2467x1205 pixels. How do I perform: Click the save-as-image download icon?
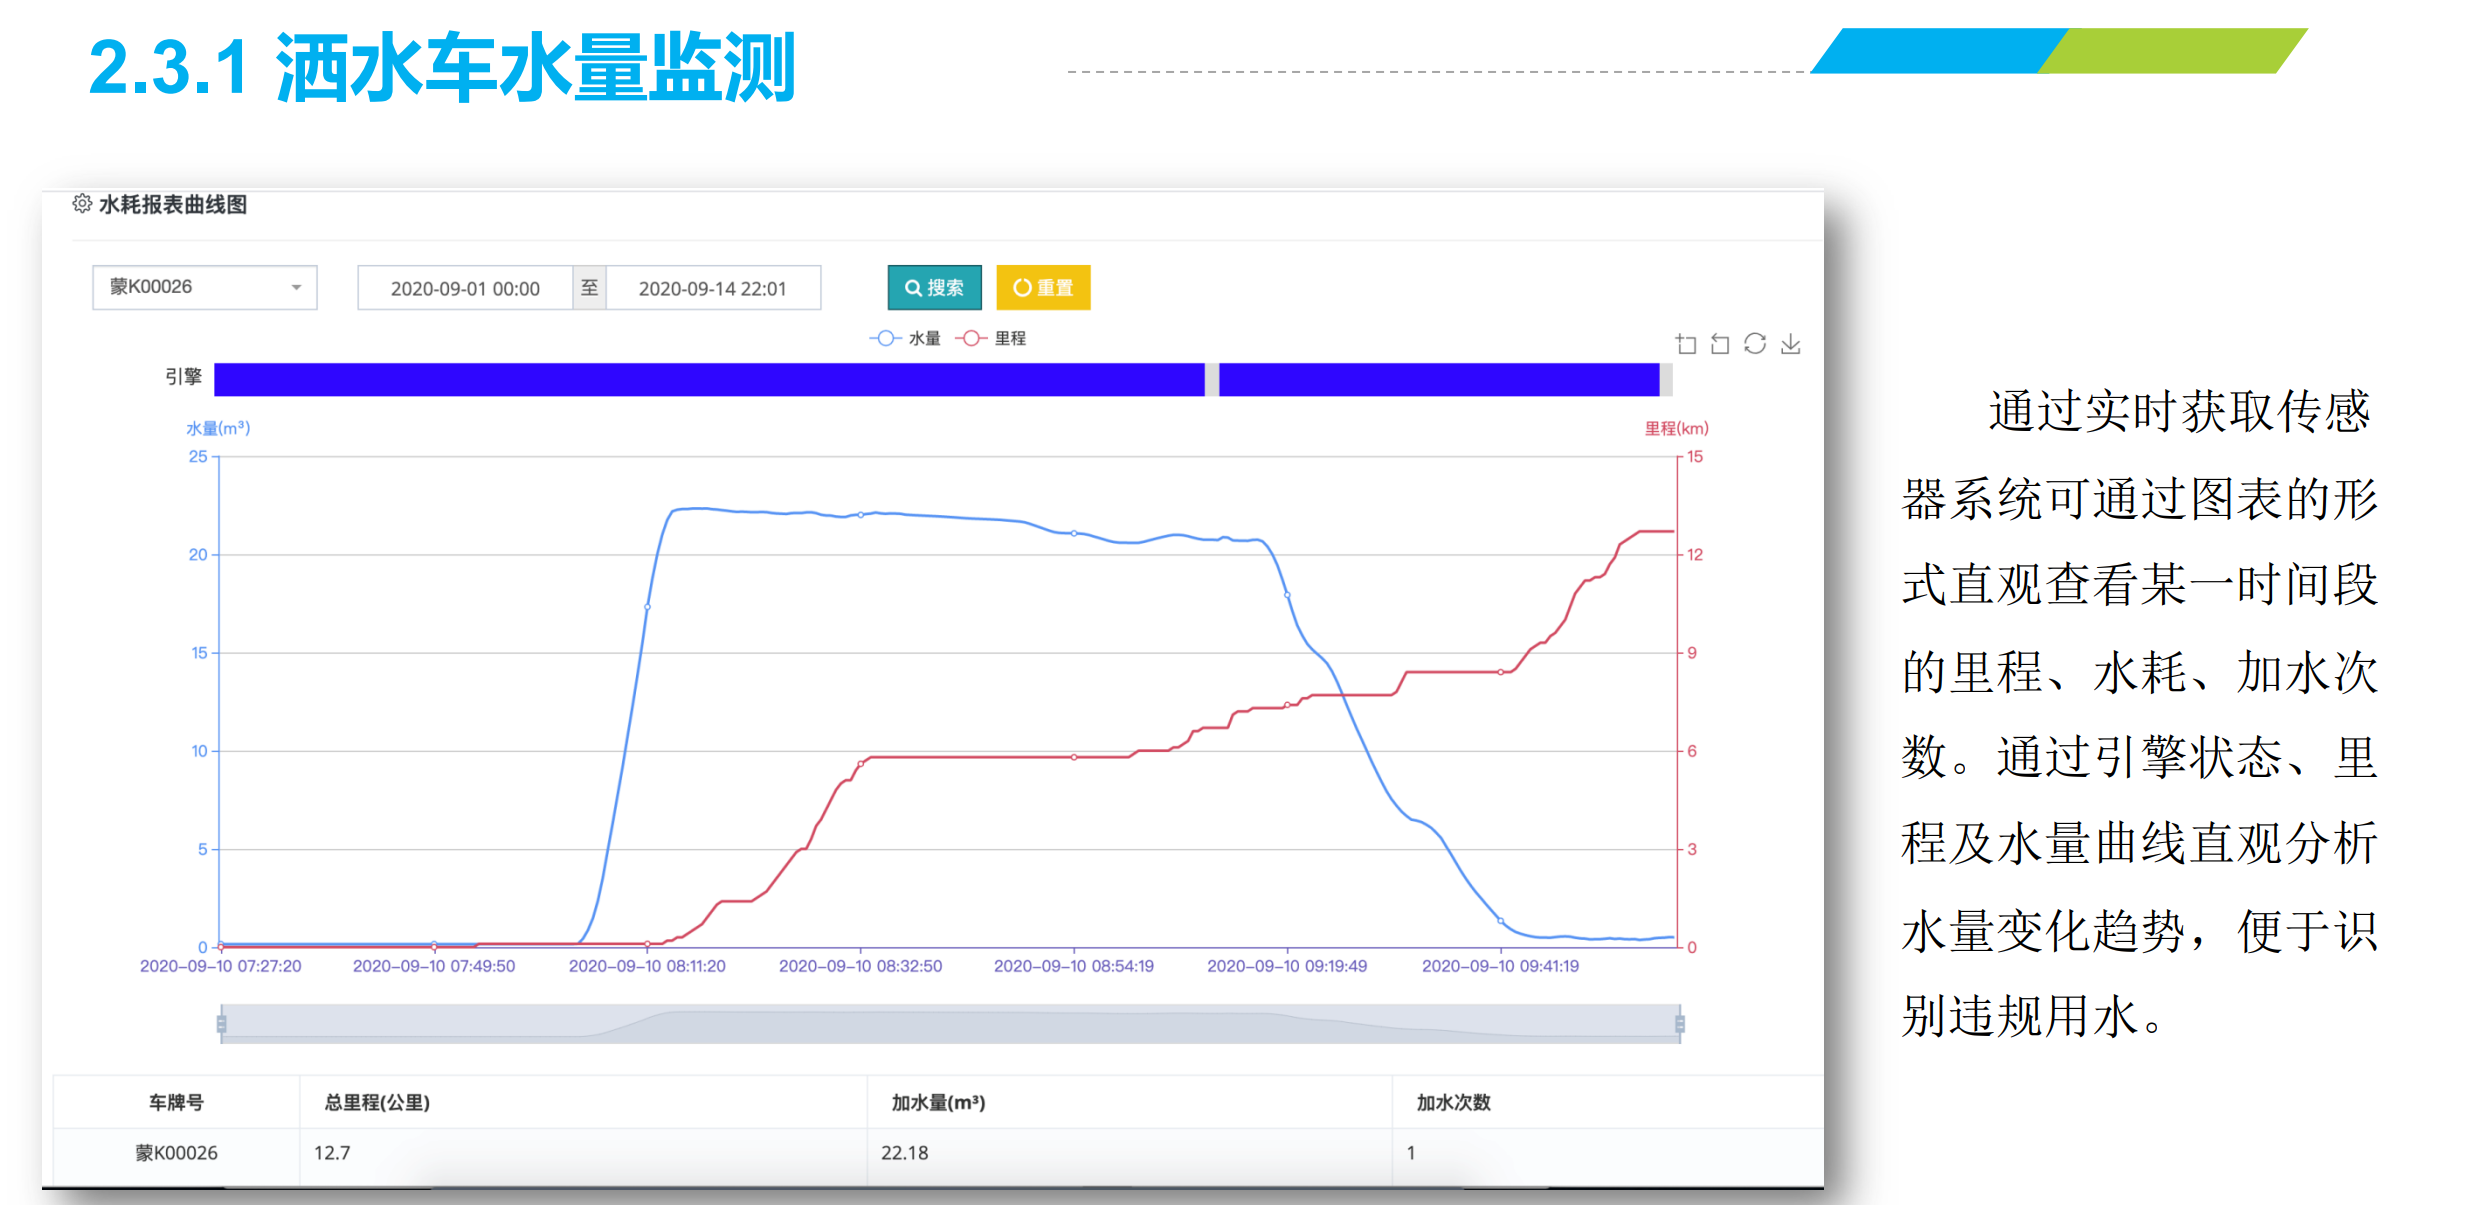[x=1790, y=344]
